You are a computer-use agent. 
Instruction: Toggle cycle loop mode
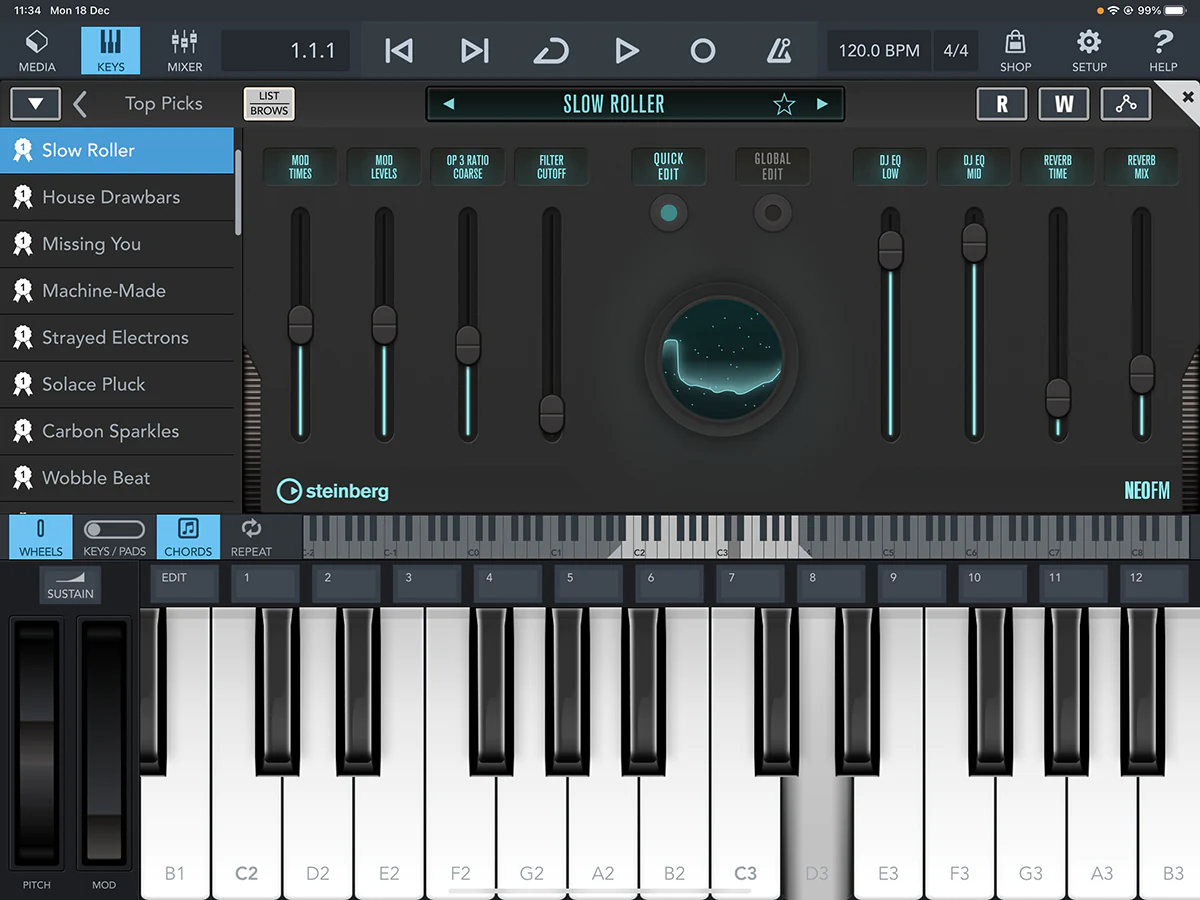(x=551, y=50)
